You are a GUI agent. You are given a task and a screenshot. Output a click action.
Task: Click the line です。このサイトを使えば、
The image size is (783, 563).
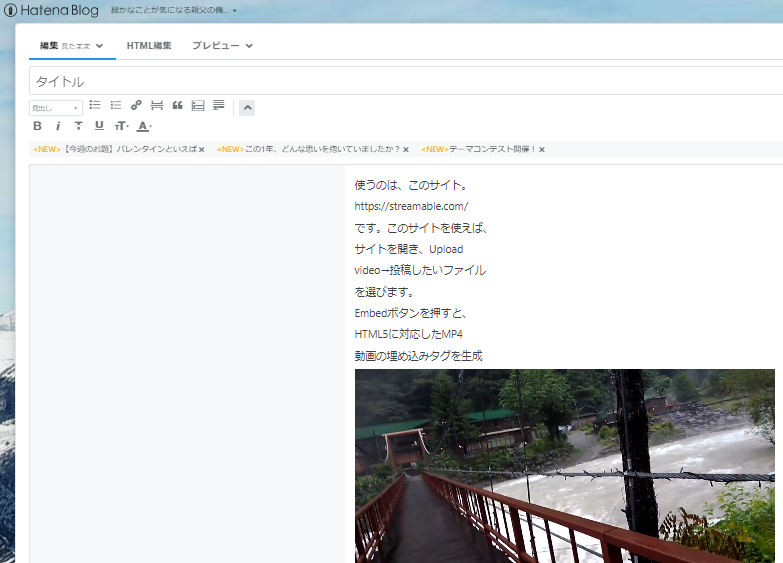pos(421,228)
